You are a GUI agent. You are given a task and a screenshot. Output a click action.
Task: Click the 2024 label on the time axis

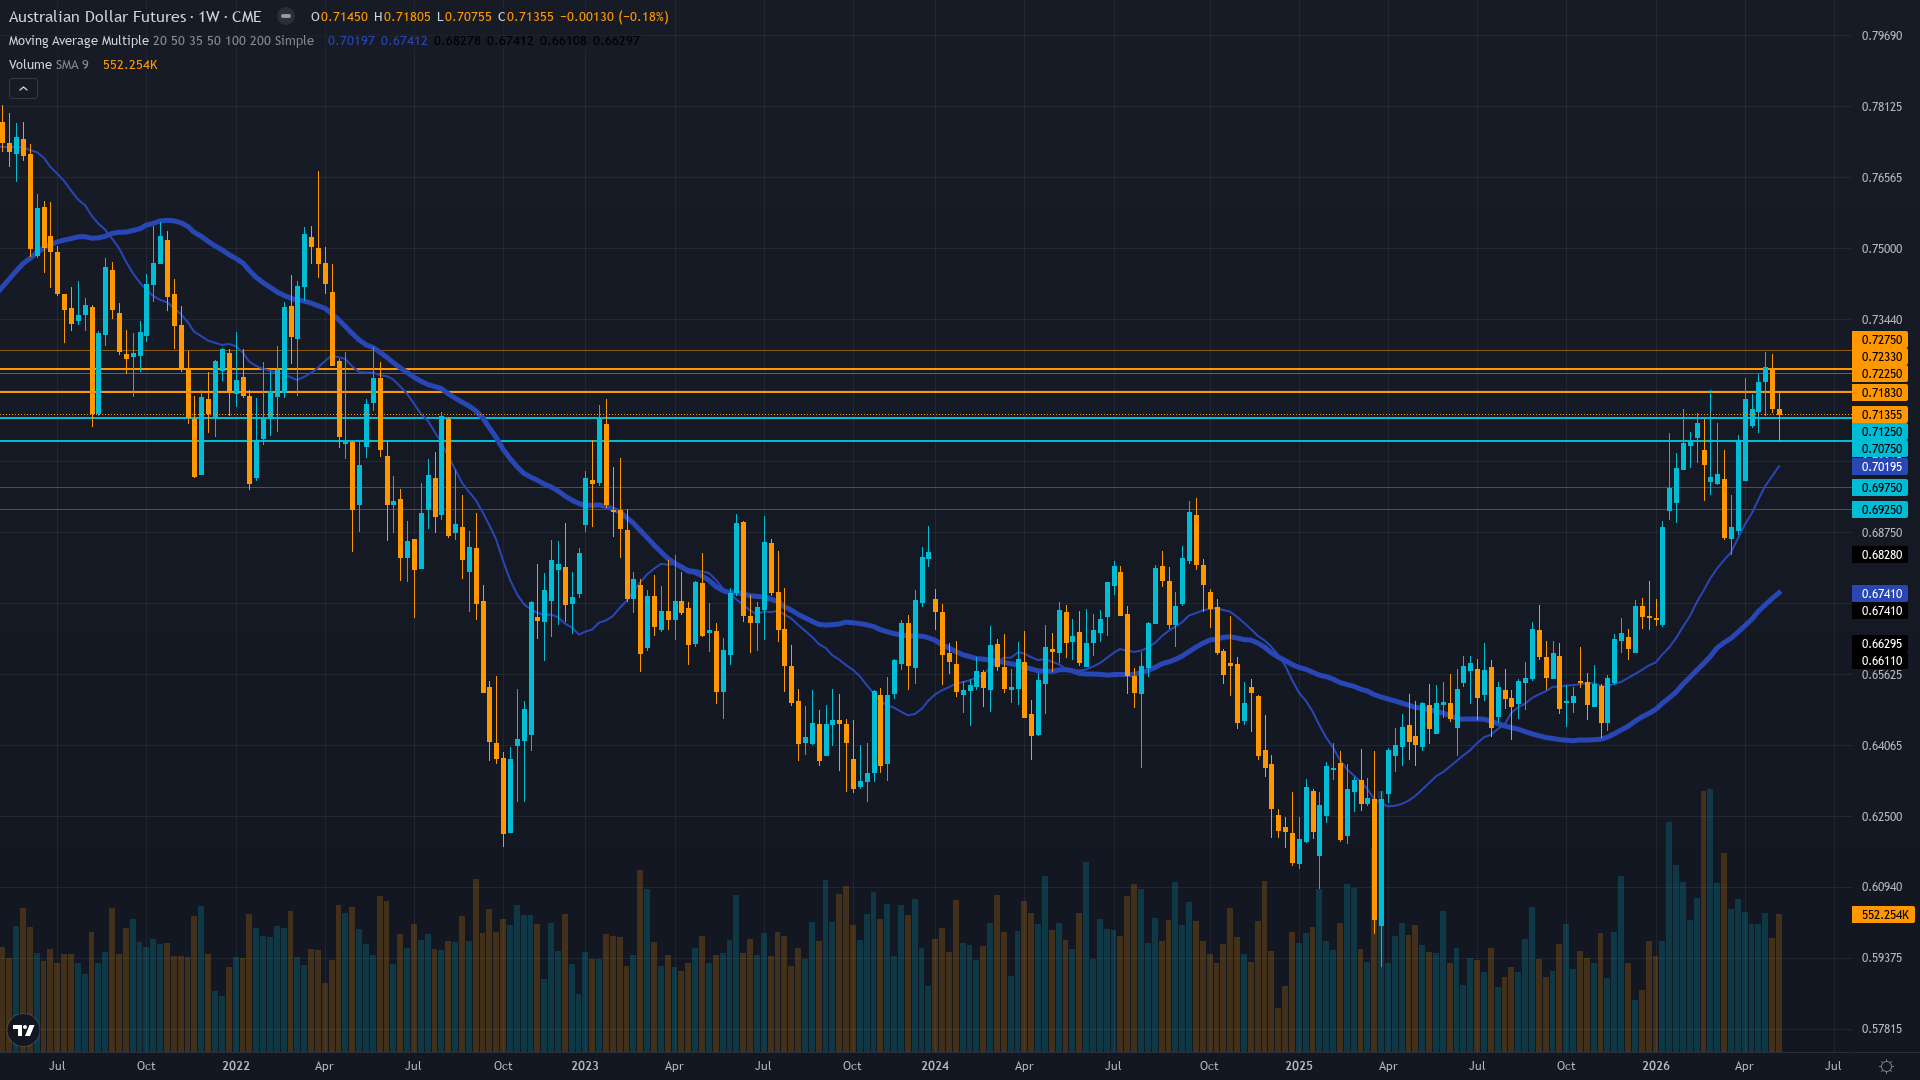point(935,1066)
